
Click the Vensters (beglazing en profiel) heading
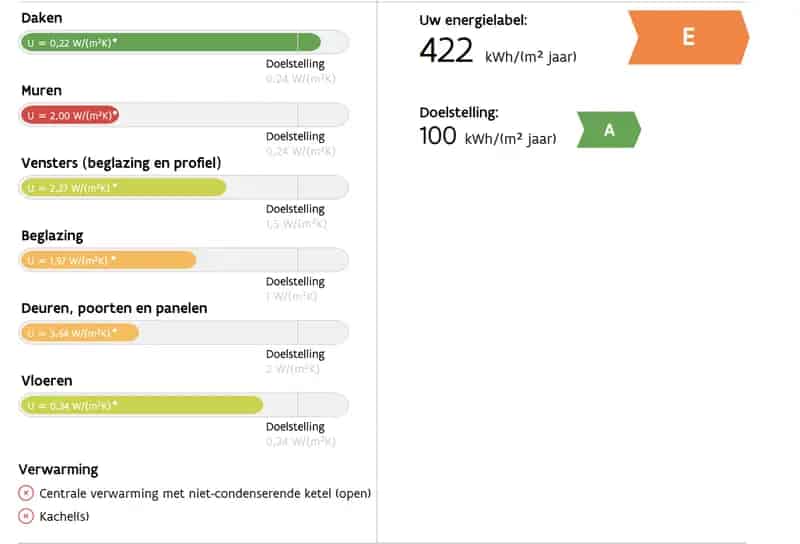pyautogui.click(x=121, y=163)
